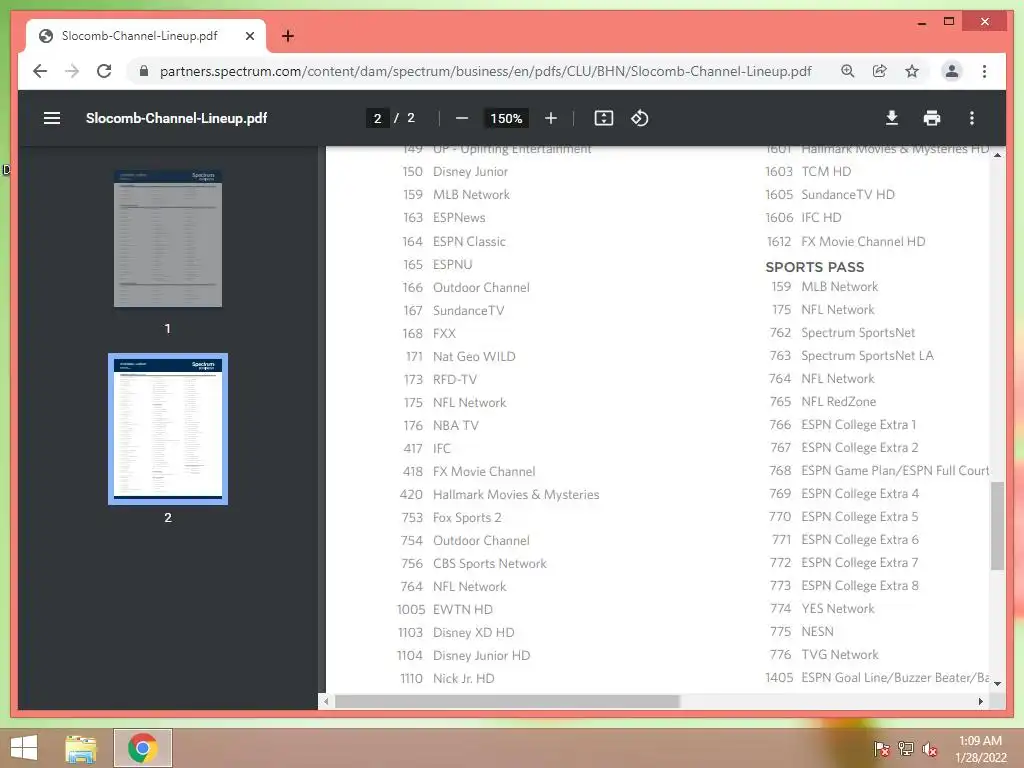1024x768 pixels.
Task: Click the 420 Hallmark Movies & Mysteries row
Action: point(500,494)
